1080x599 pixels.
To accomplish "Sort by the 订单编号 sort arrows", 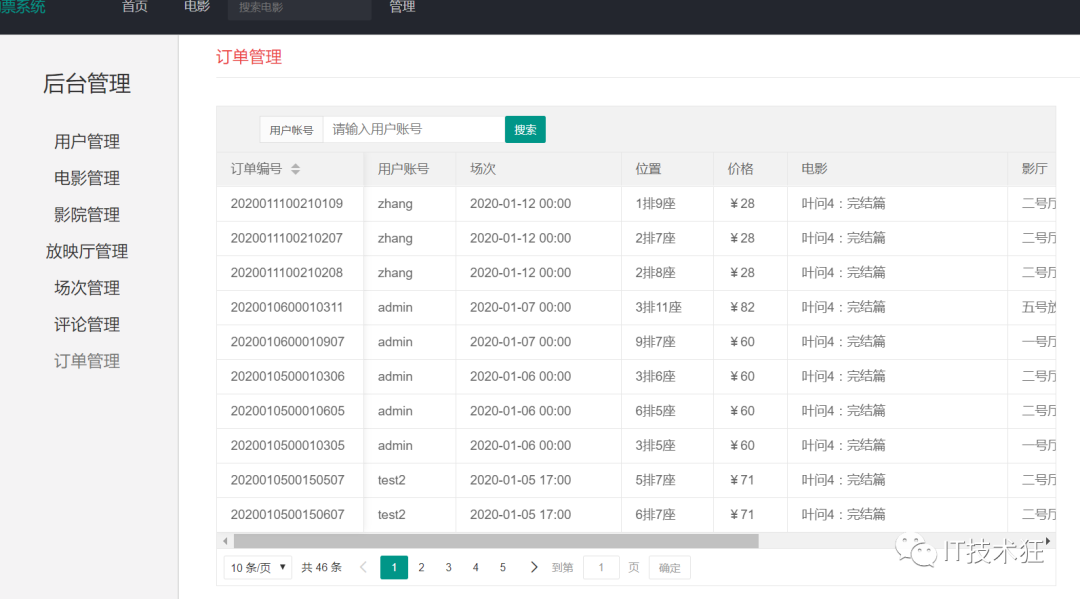I will click(295, 169).
